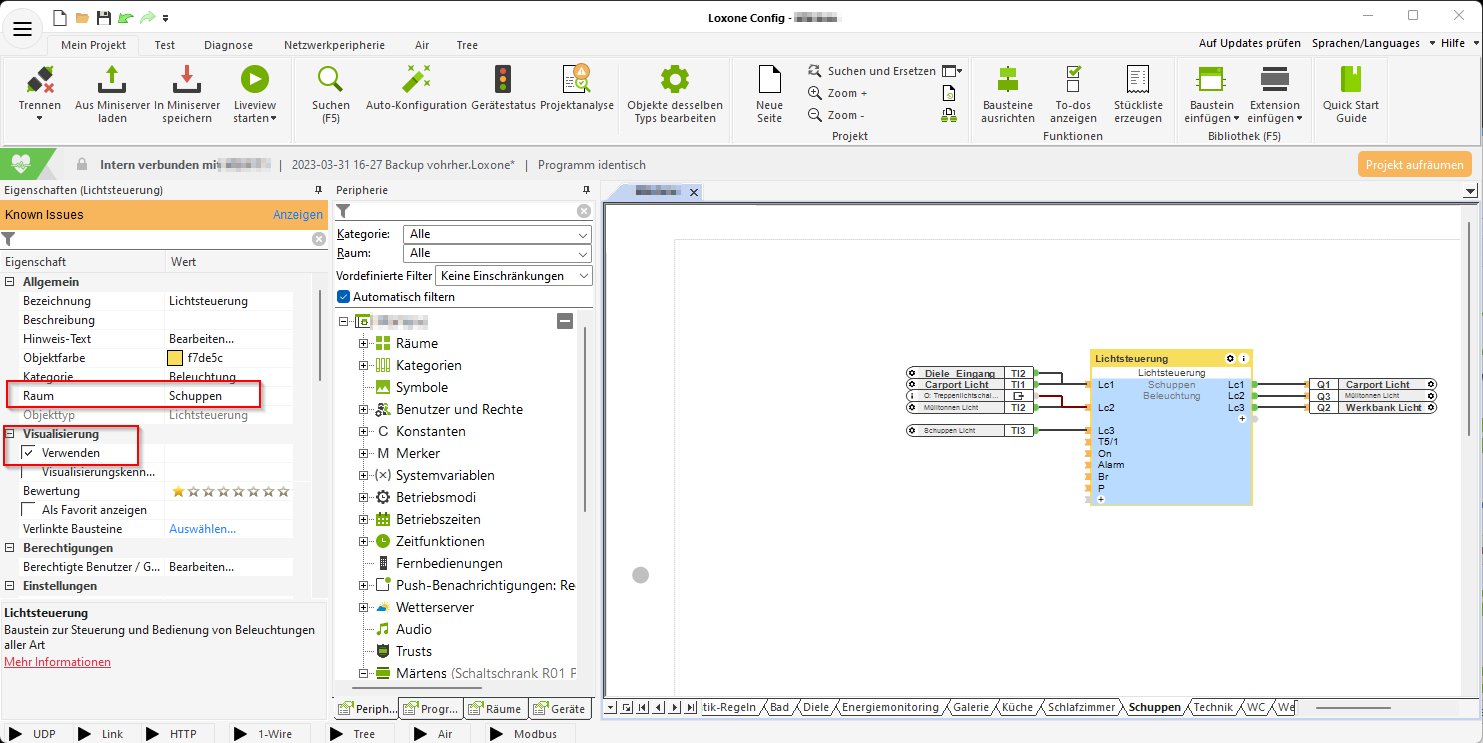Expand the Benutzer und Rechte node
This screenshot has width=1483, height=743.
(x=364, y=409)
